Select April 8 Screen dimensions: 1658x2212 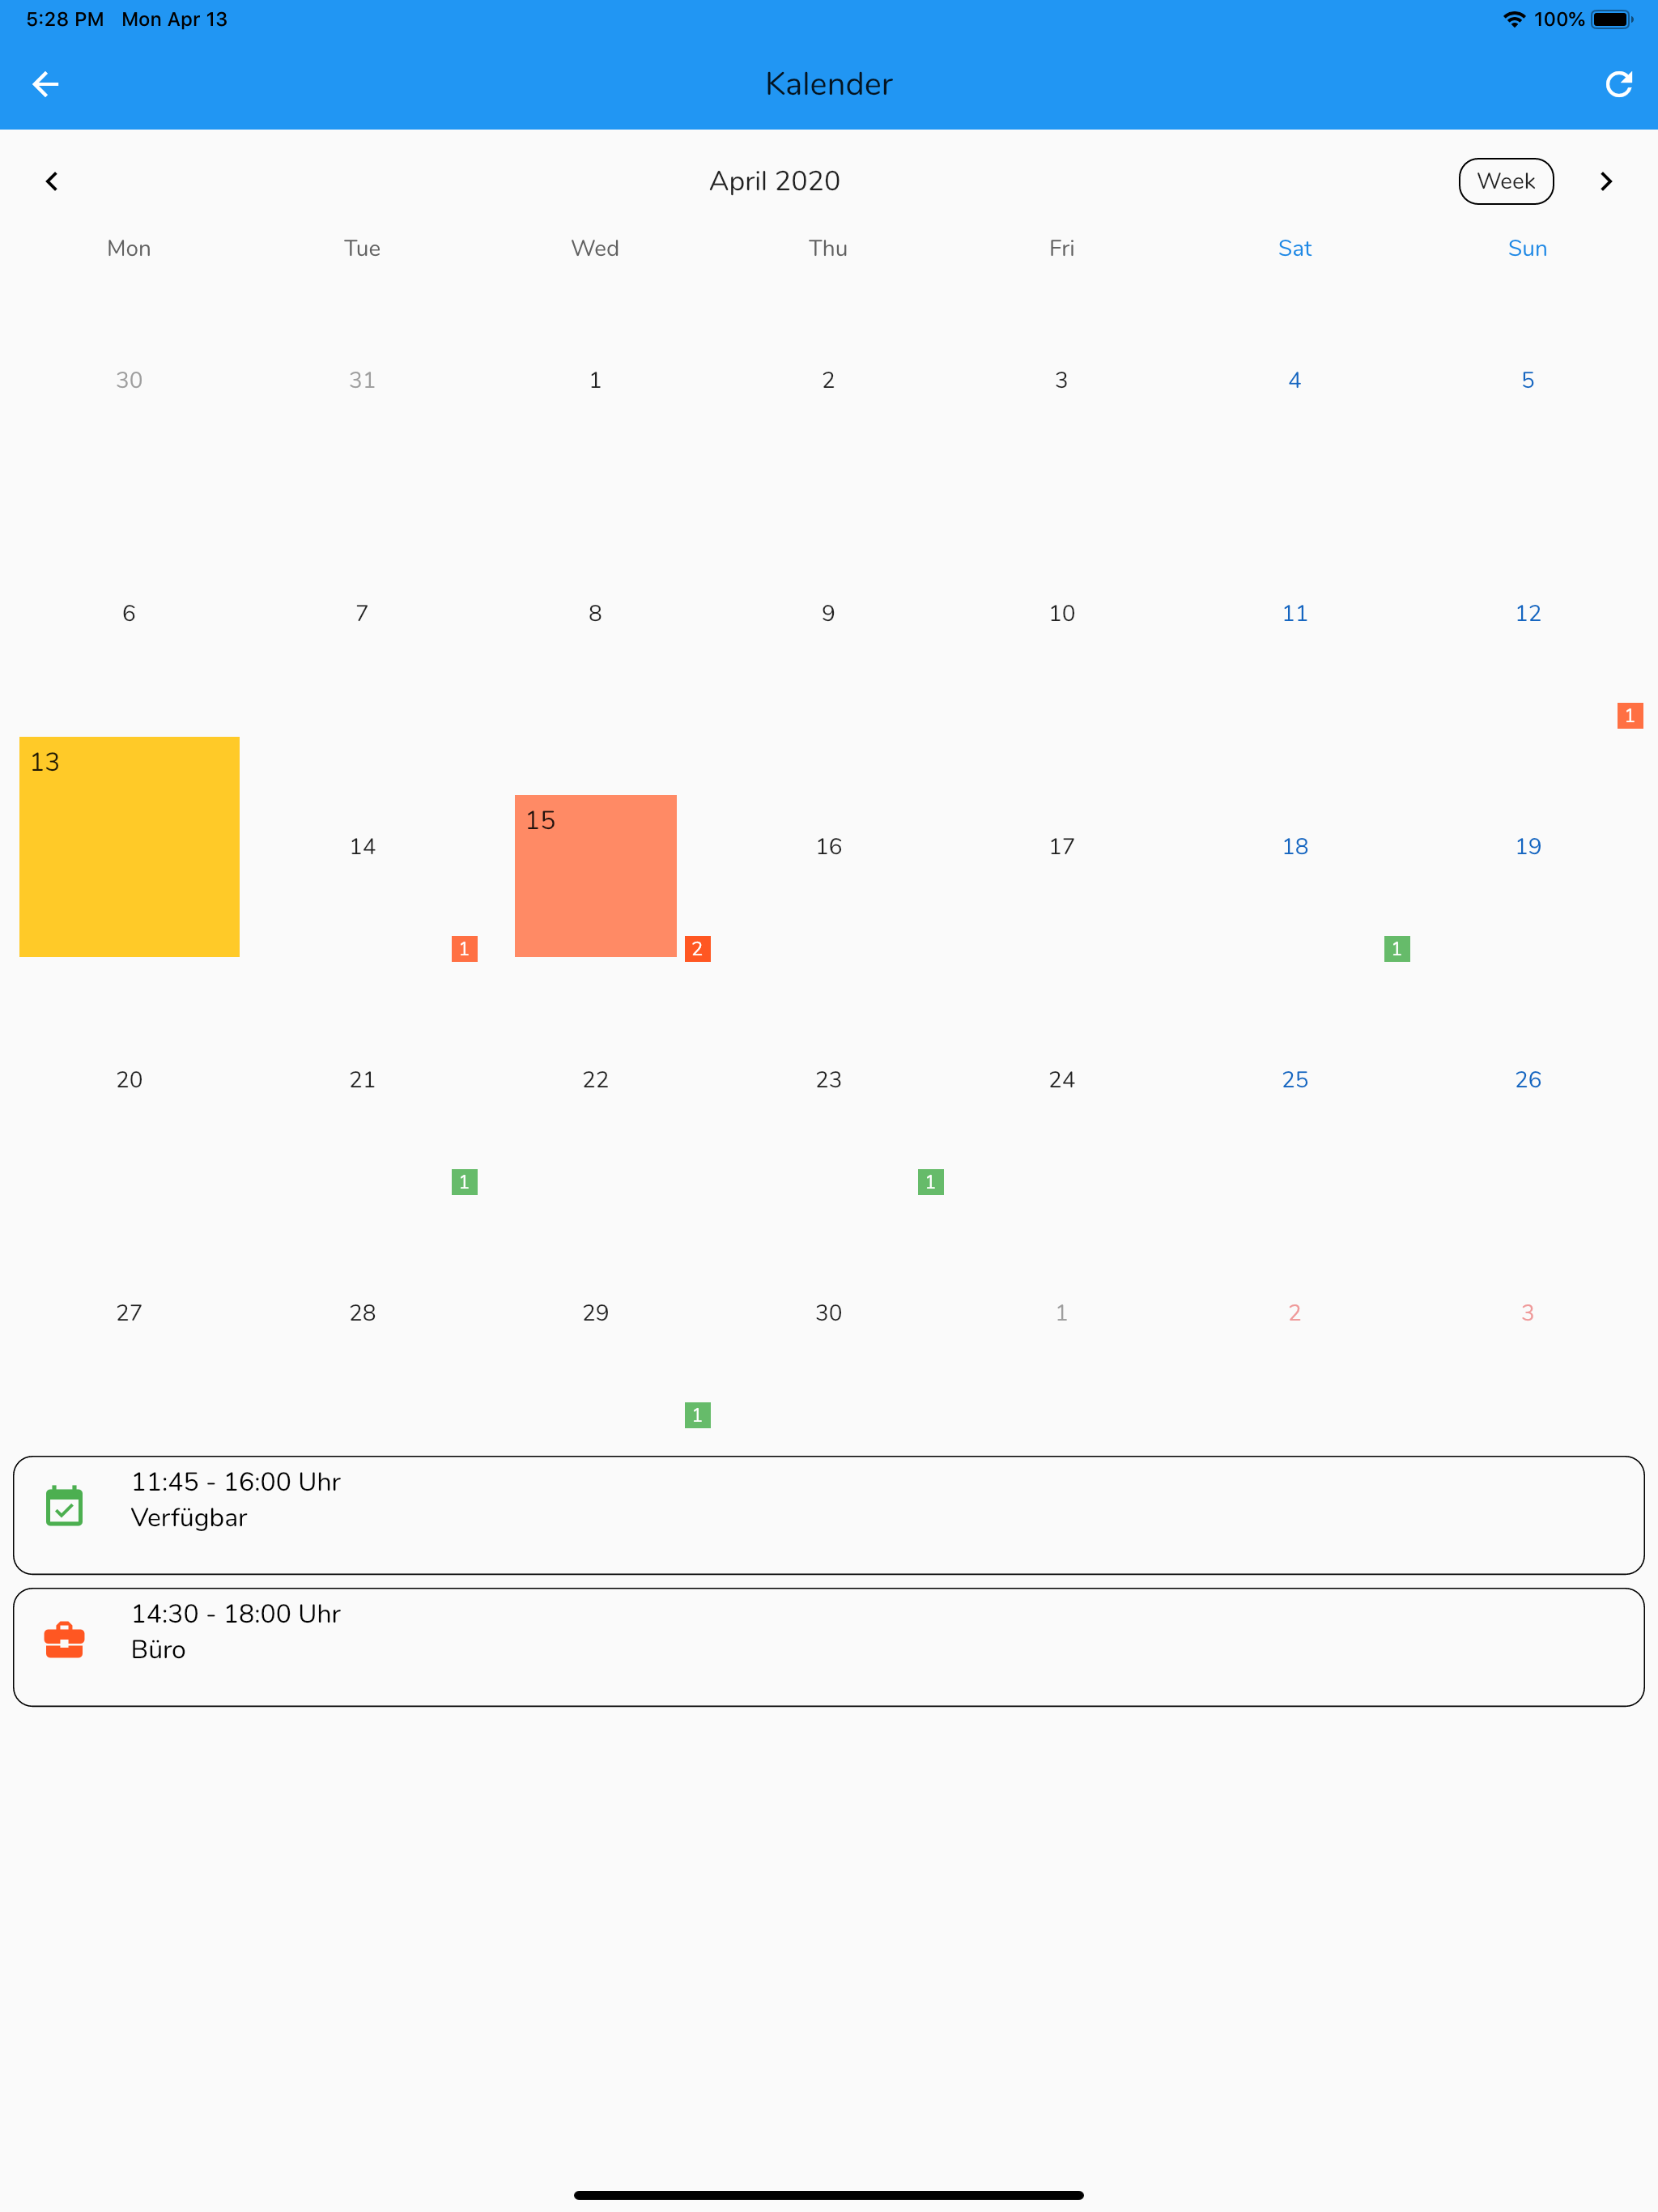pyautogui.click(x=595, y=613)
